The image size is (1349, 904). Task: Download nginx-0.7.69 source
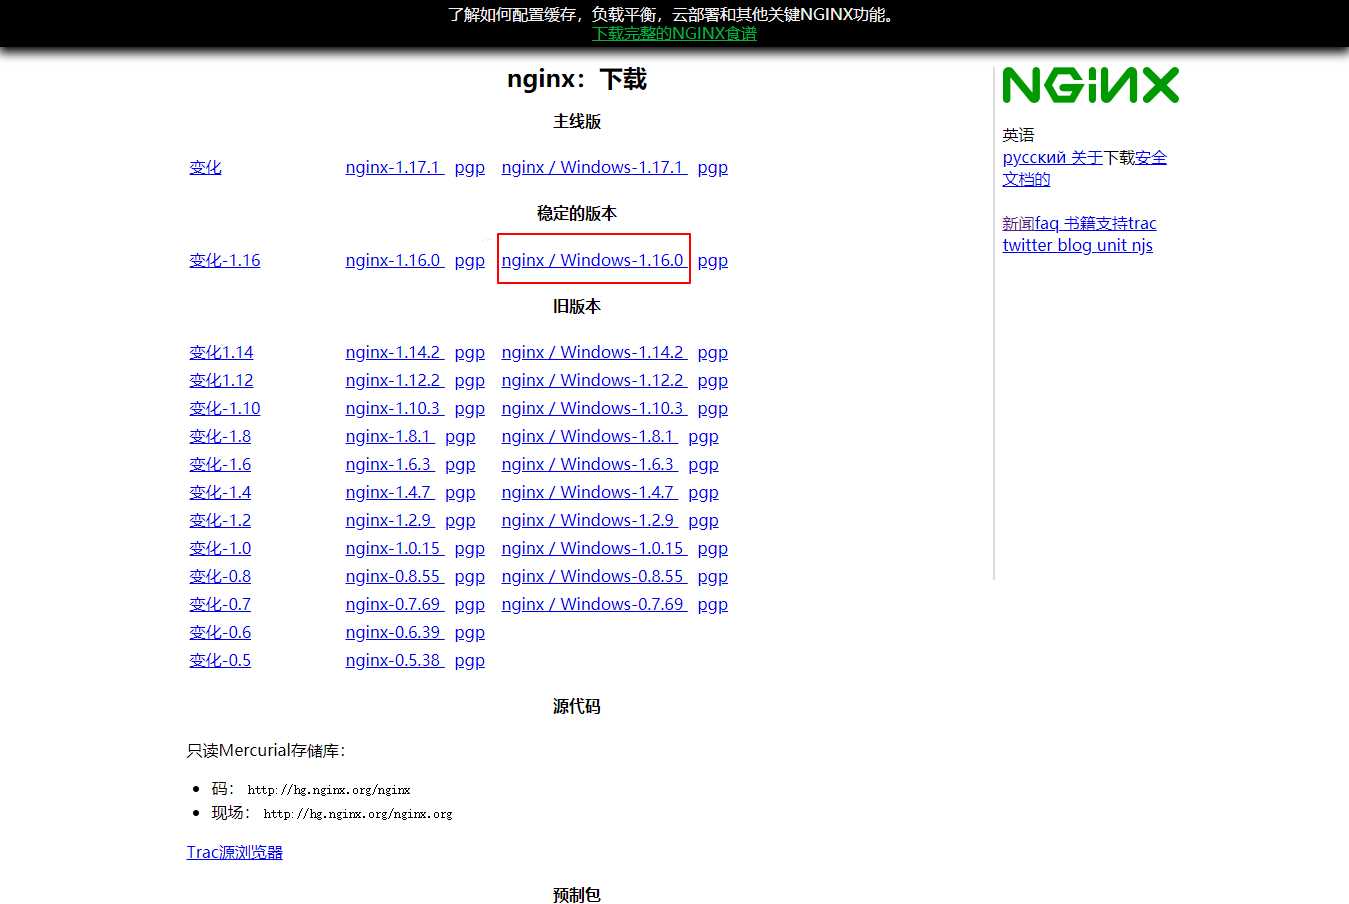(x=394, y=604)
